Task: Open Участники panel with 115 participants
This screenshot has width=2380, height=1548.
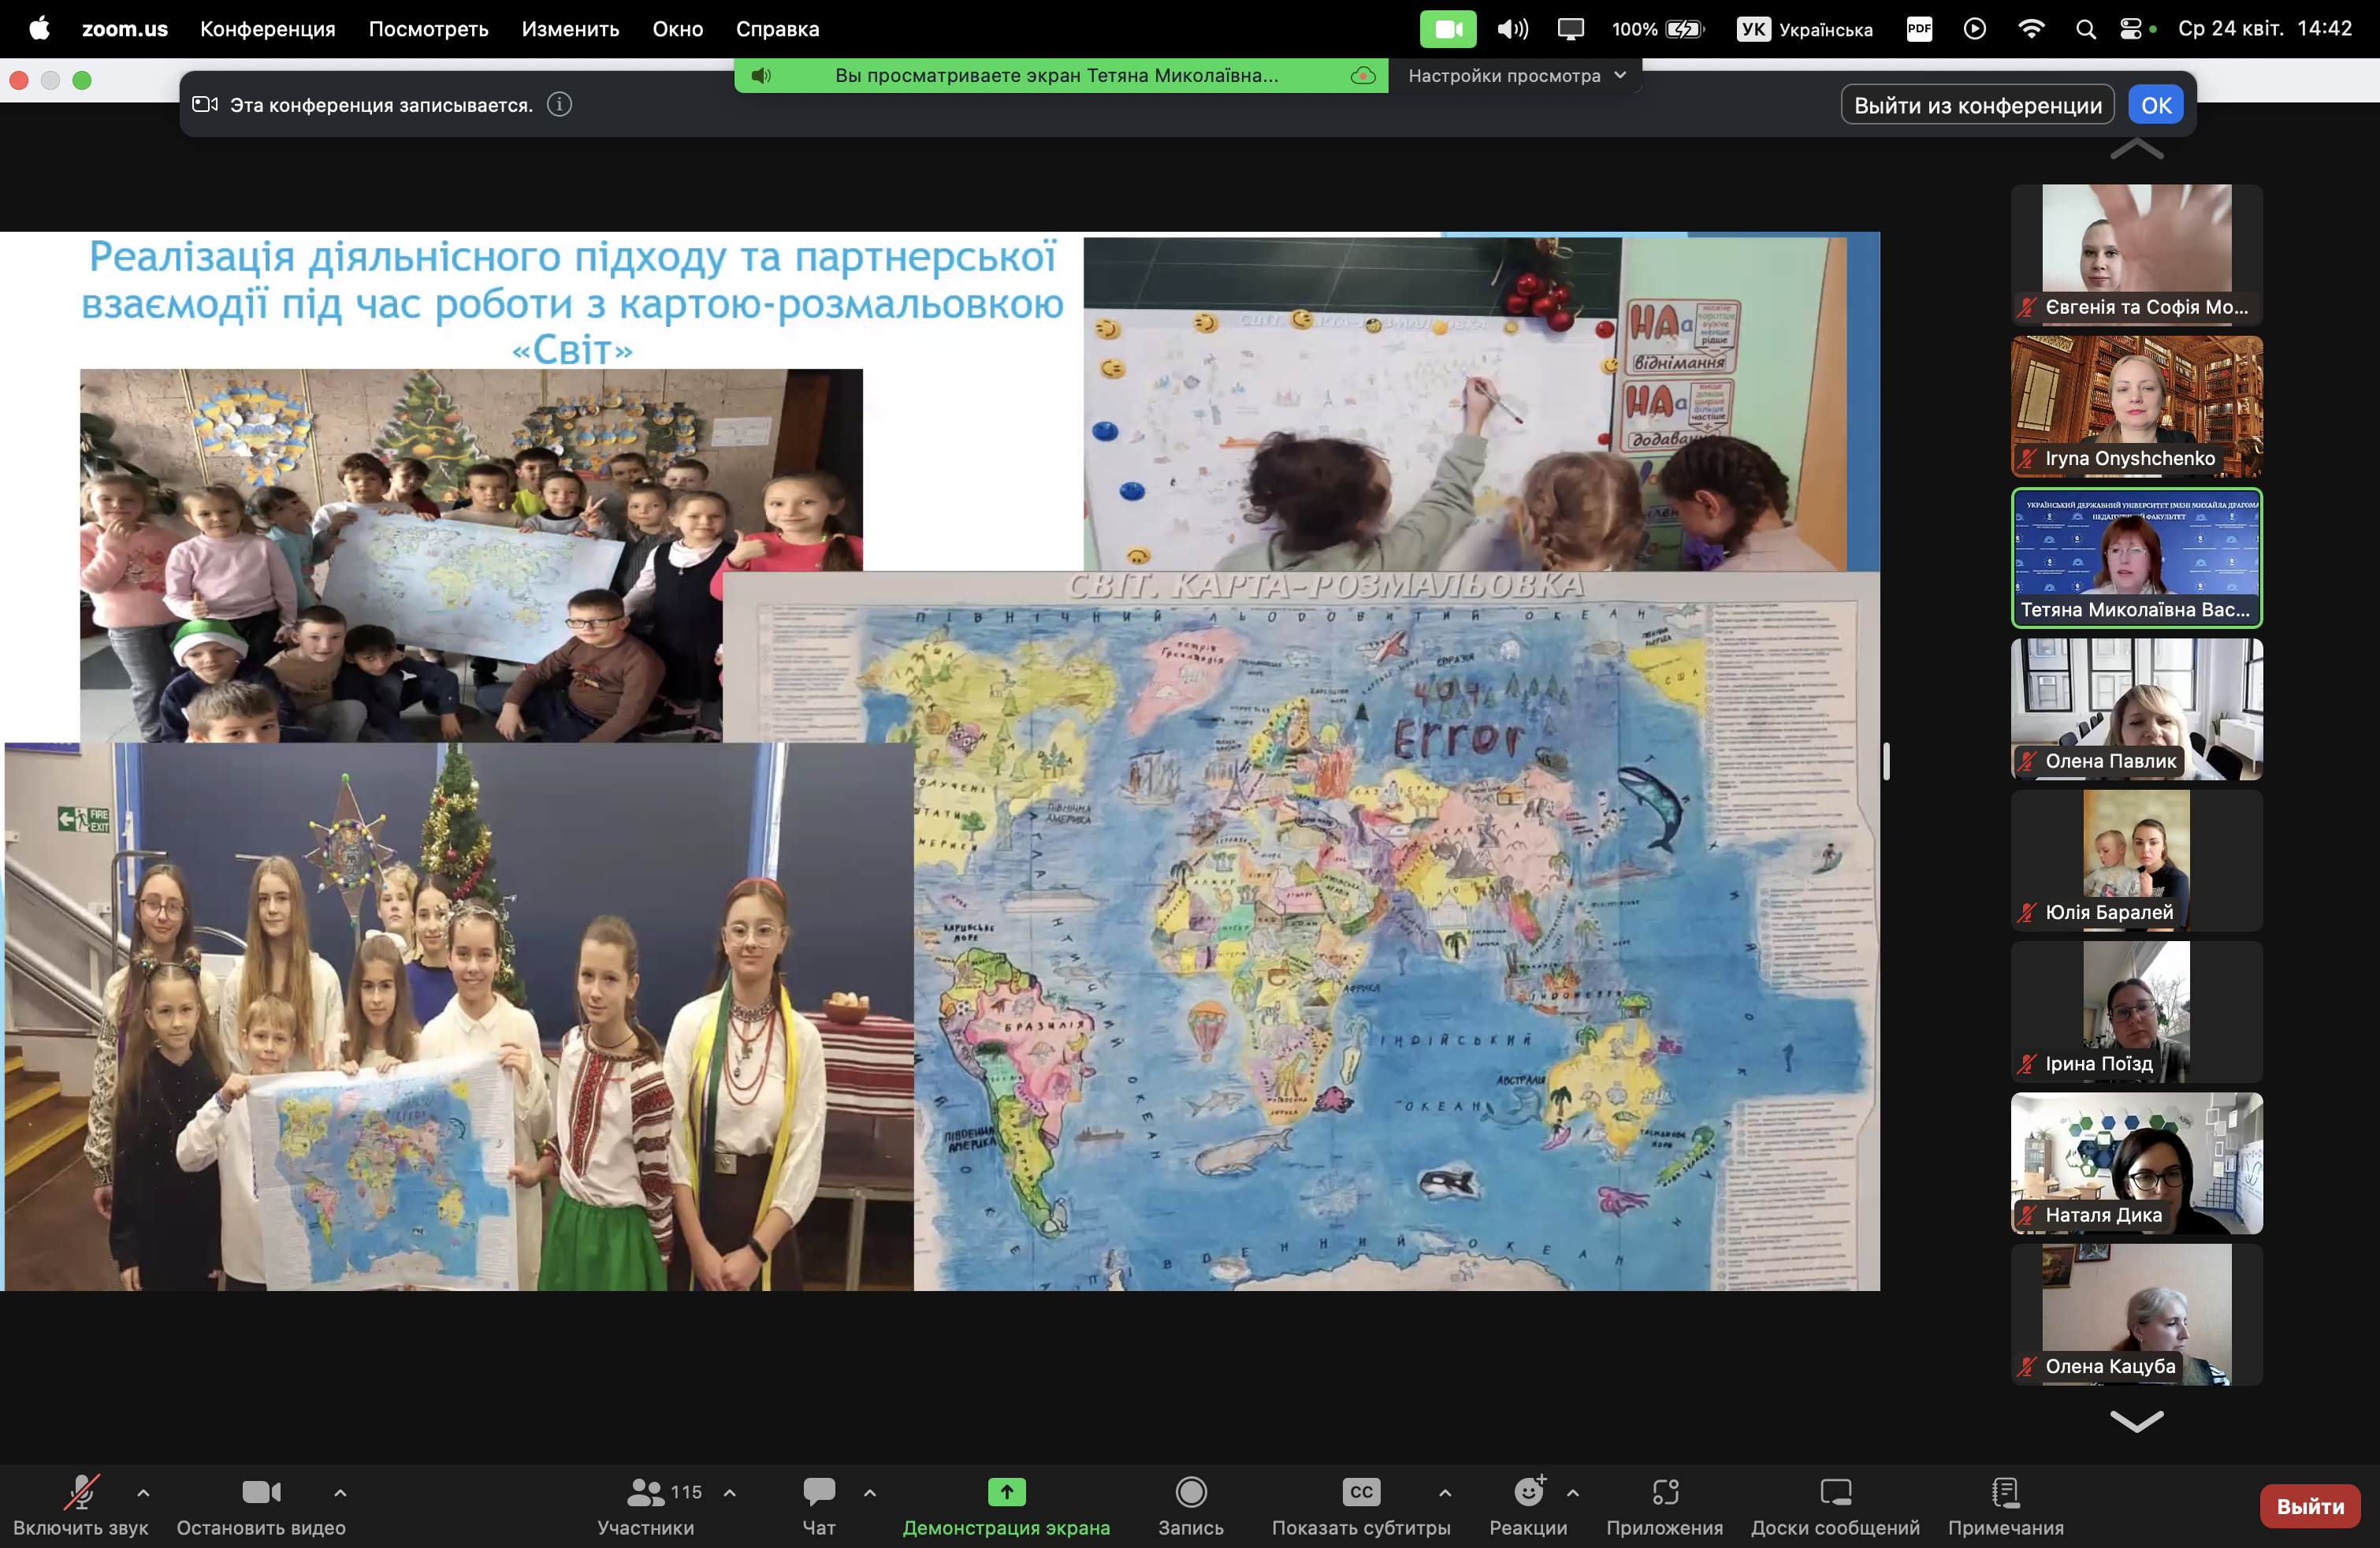Action: pyautogui.click(x=646, y=1506)
